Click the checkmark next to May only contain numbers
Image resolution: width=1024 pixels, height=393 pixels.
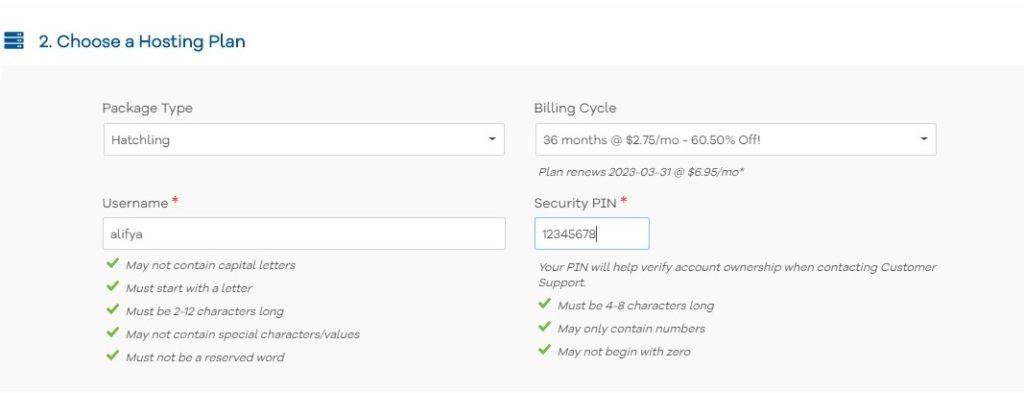[x=544, y=326]
